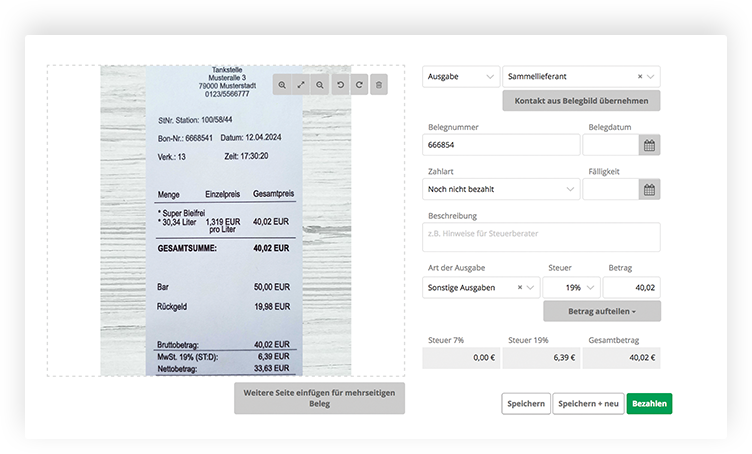Zoom out of the receipt image
The width and height of the screenshot is (752, 454).
point(319,85)
